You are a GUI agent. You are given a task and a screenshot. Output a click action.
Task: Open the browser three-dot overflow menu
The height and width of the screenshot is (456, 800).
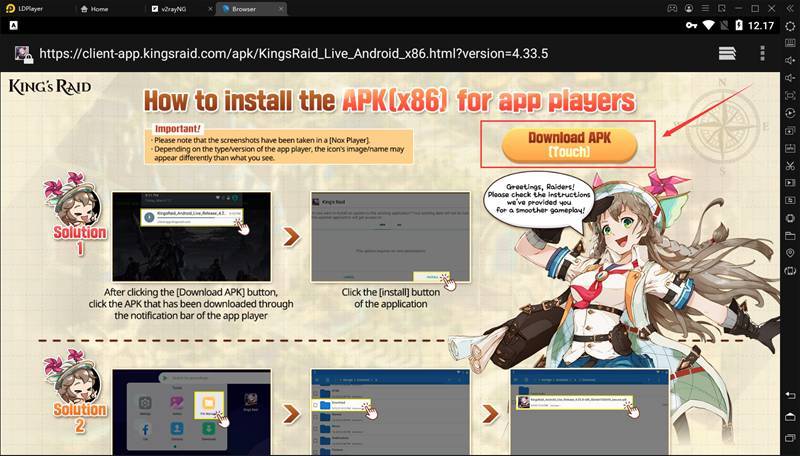762,53
